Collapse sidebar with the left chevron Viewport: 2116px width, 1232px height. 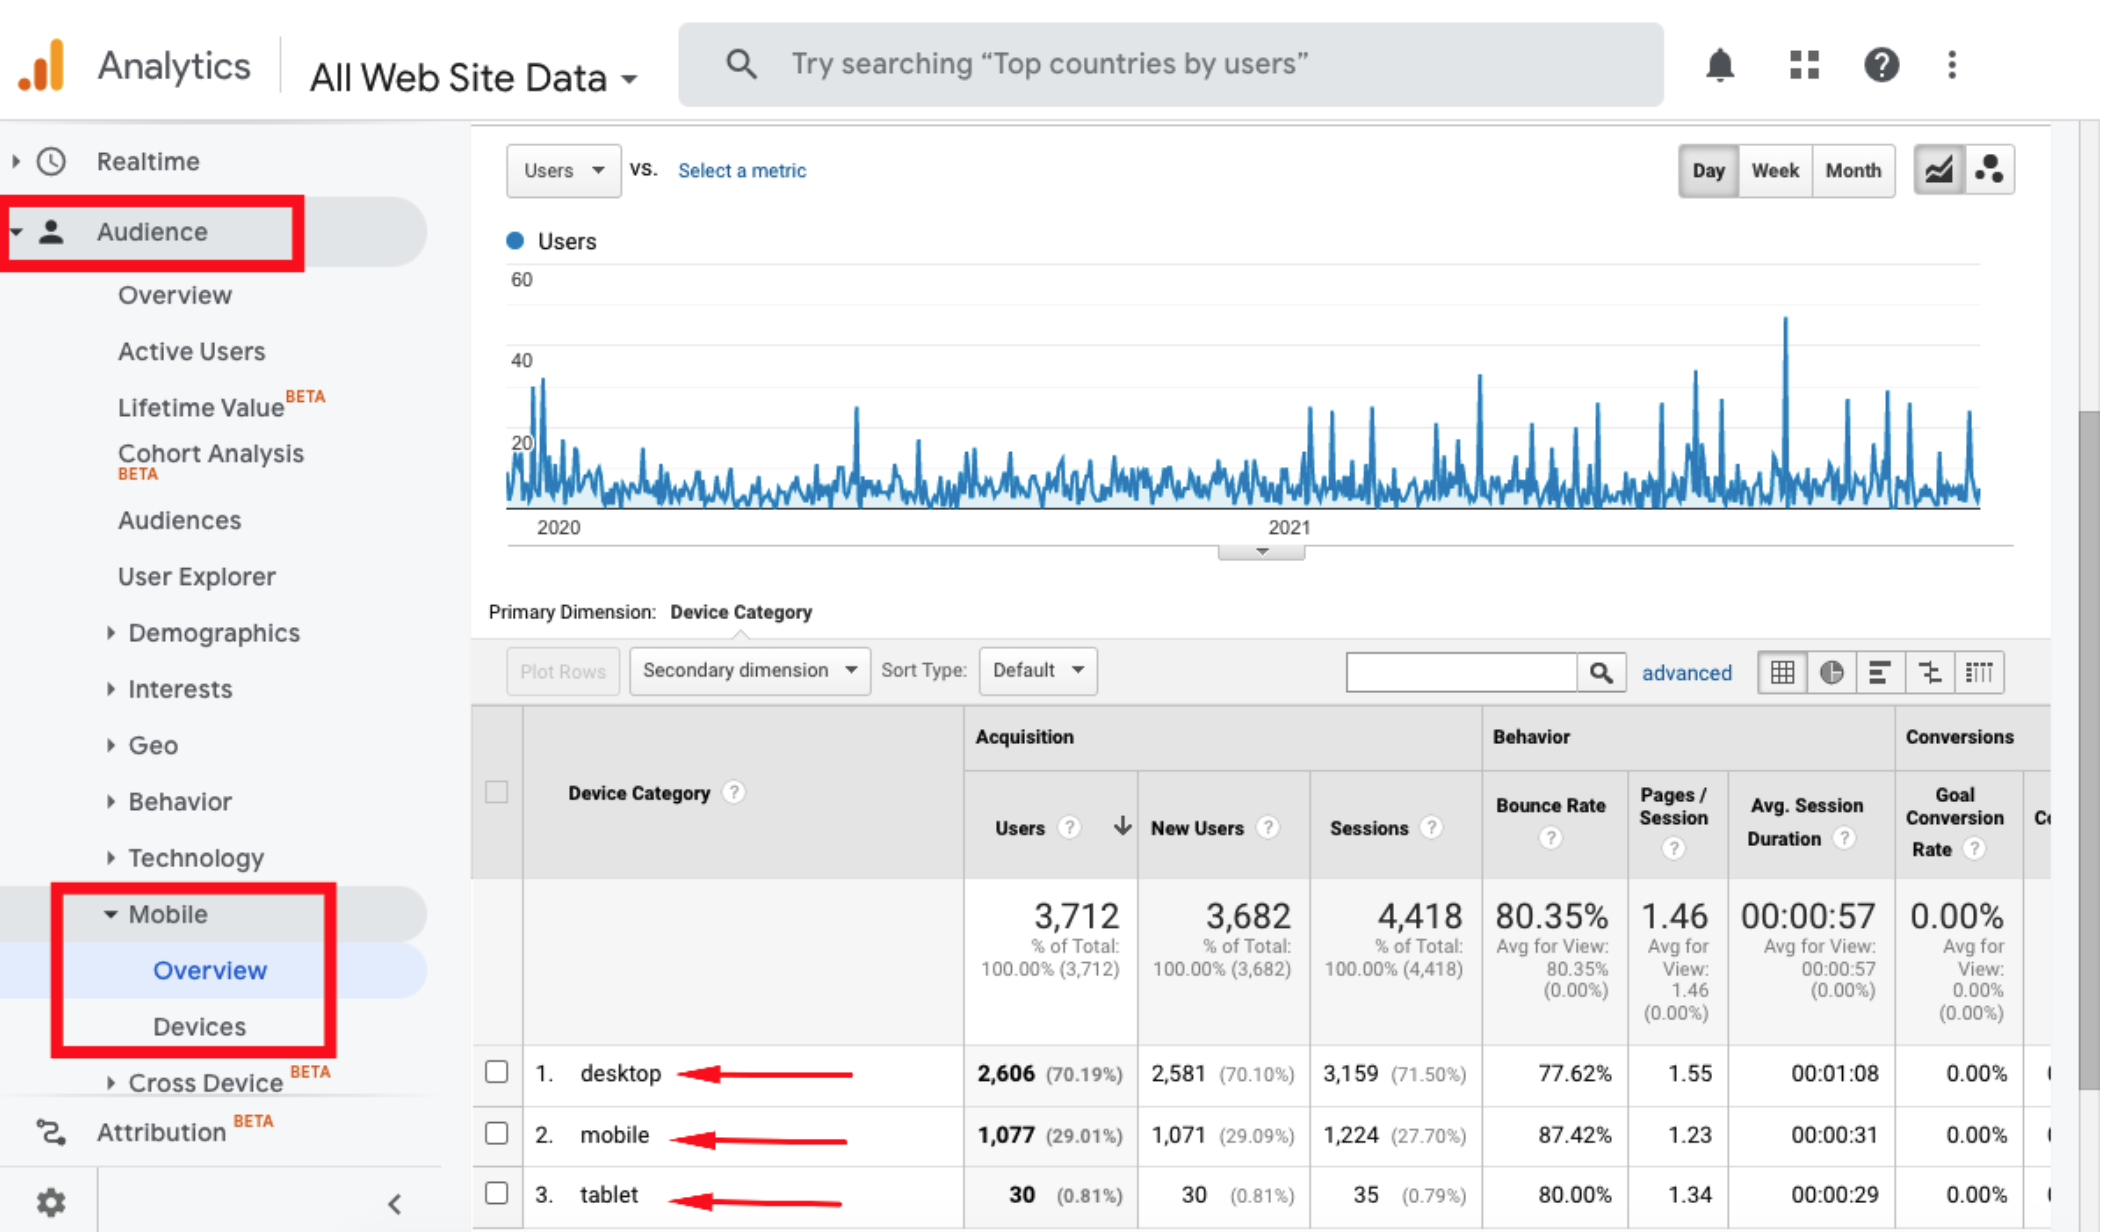pyautogui.click(x=394, y=1203)
